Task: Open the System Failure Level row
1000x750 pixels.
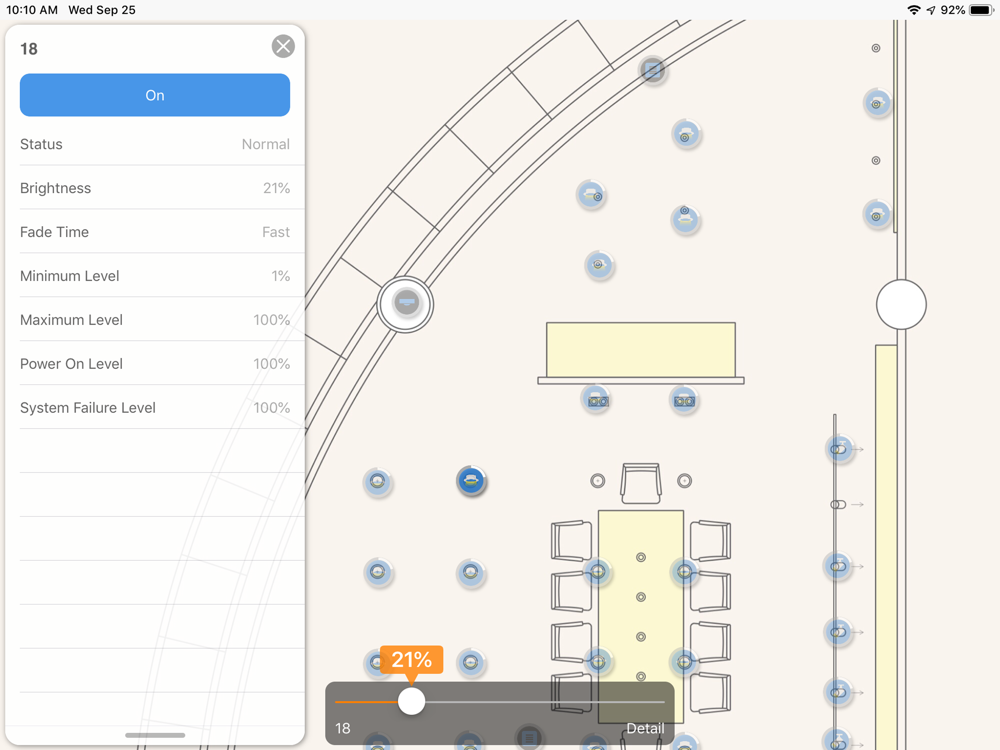Action: [155, 408]
